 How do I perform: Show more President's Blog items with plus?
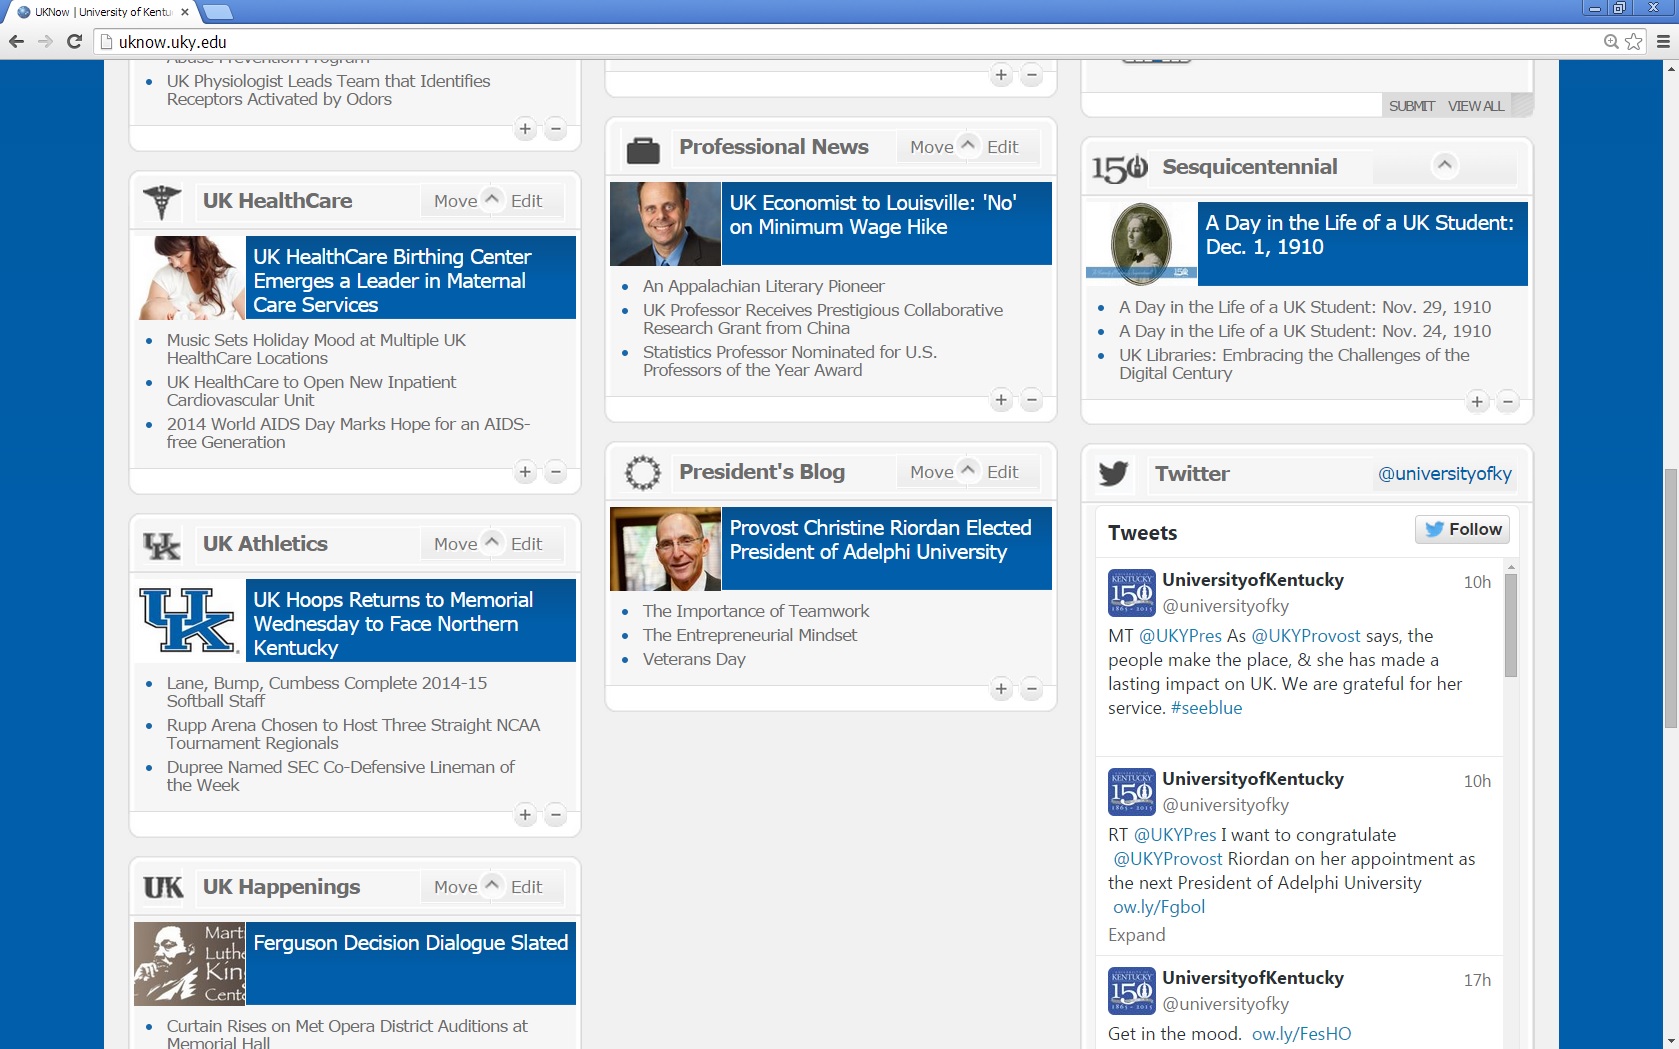click(x=1001, y=688)
